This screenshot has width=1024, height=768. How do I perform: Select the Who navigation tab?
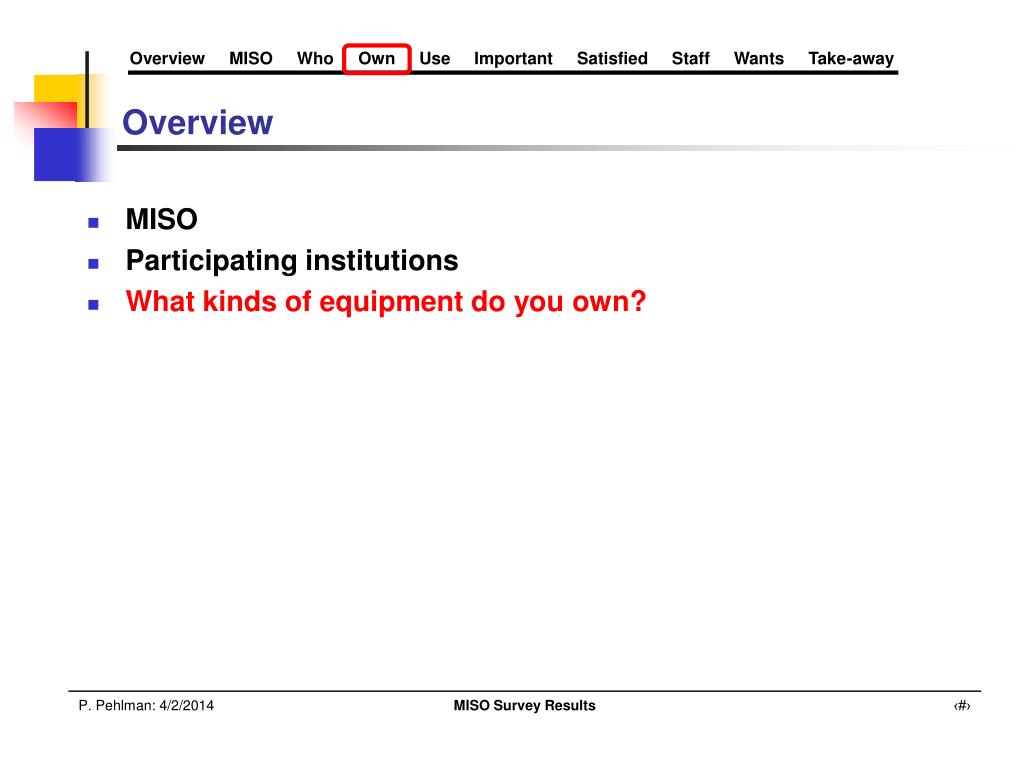pyautogui.click(x=315, y=59)
